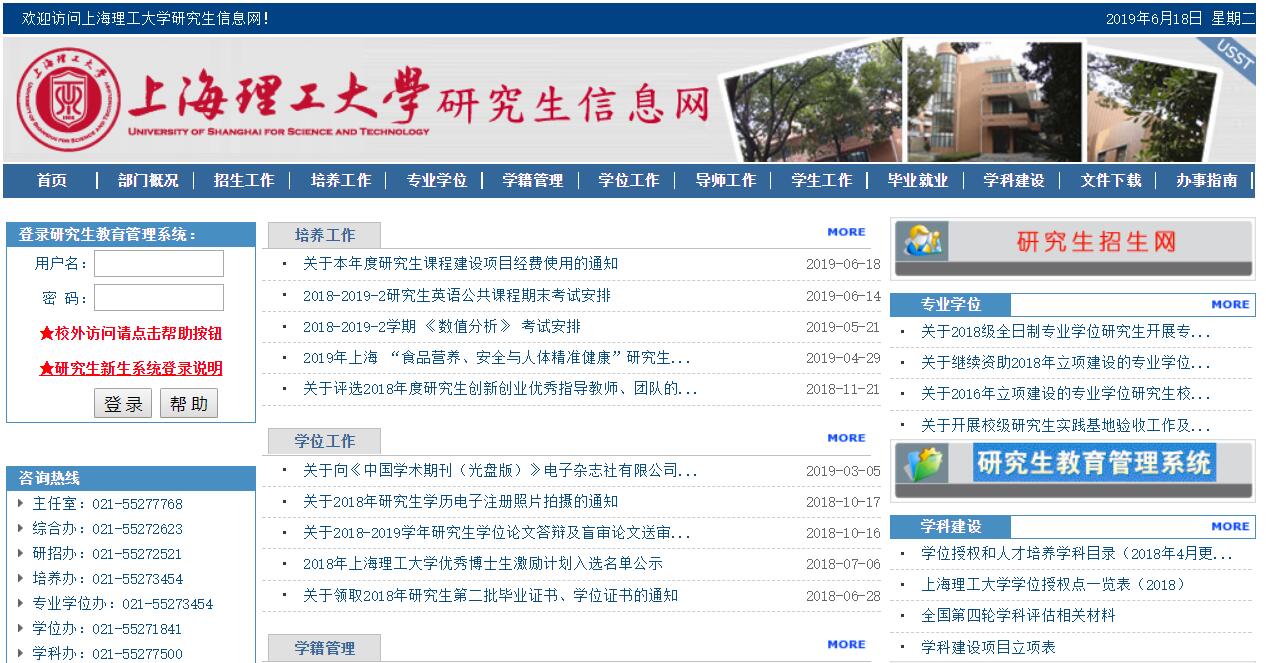This screenshot has height=663, width=1266.
Task: Click the brick building photo in header
Action: pyautogui.click(x=995, y=102)
